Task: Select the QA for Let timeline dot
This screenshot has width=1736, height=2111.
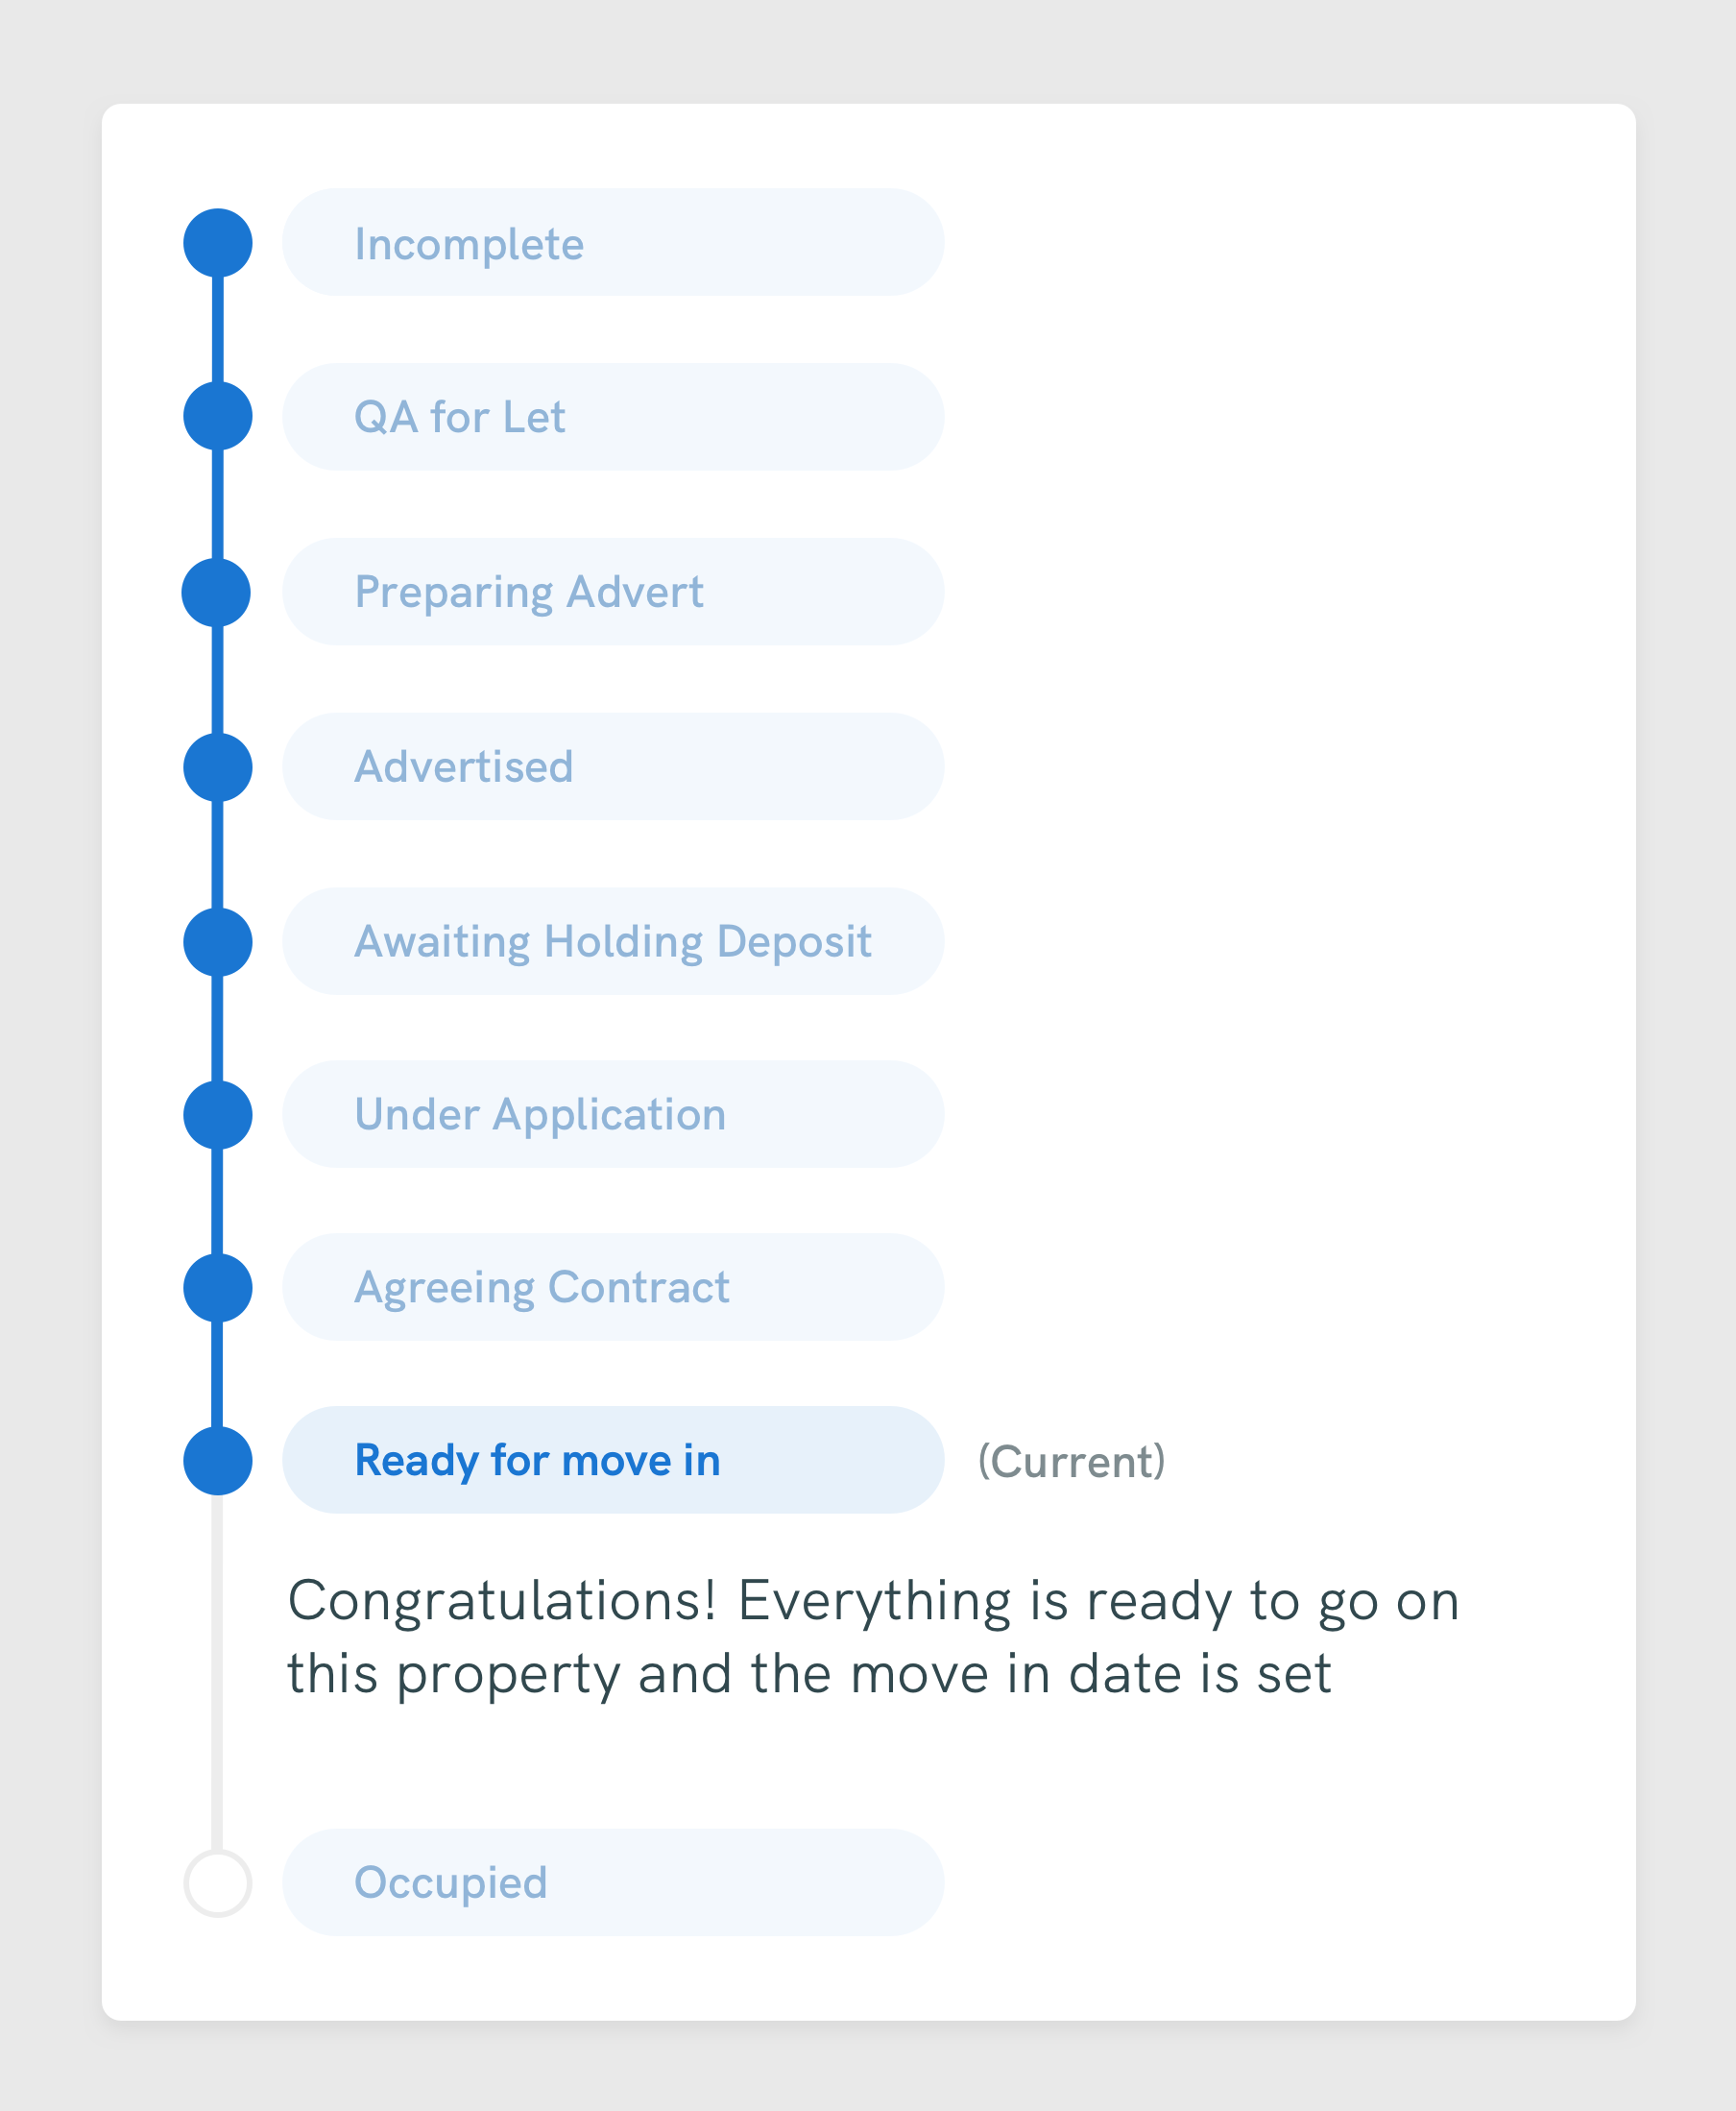Action: tap(217, 416)
